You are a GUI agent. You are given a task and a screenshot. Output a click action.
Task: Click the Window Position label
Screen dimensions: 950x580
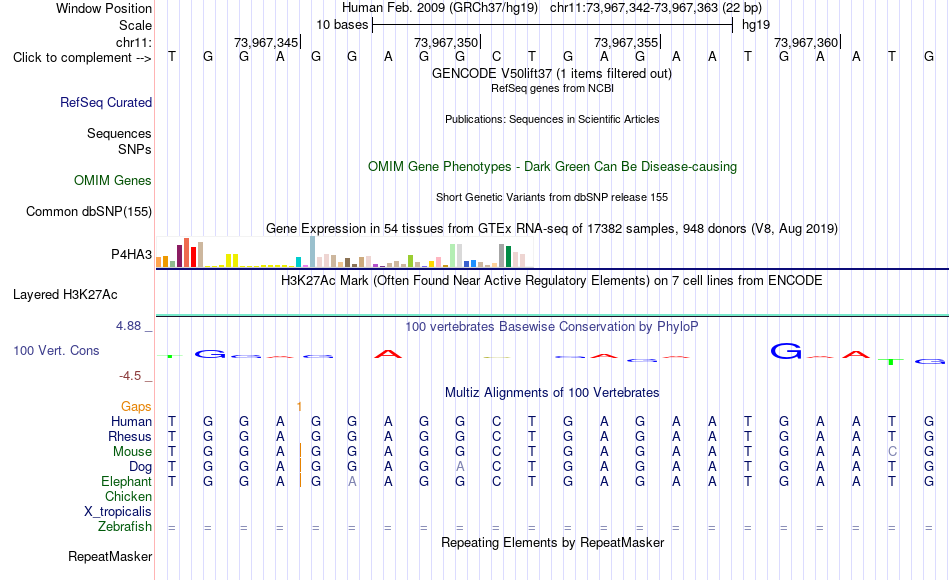coord(104,8)
